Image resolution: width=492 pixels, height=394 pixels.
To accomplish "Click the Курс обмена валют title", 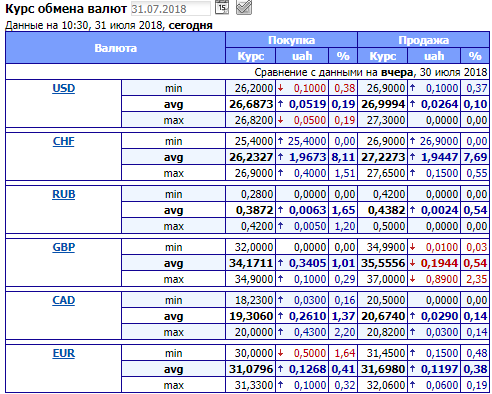I will 66,9.
